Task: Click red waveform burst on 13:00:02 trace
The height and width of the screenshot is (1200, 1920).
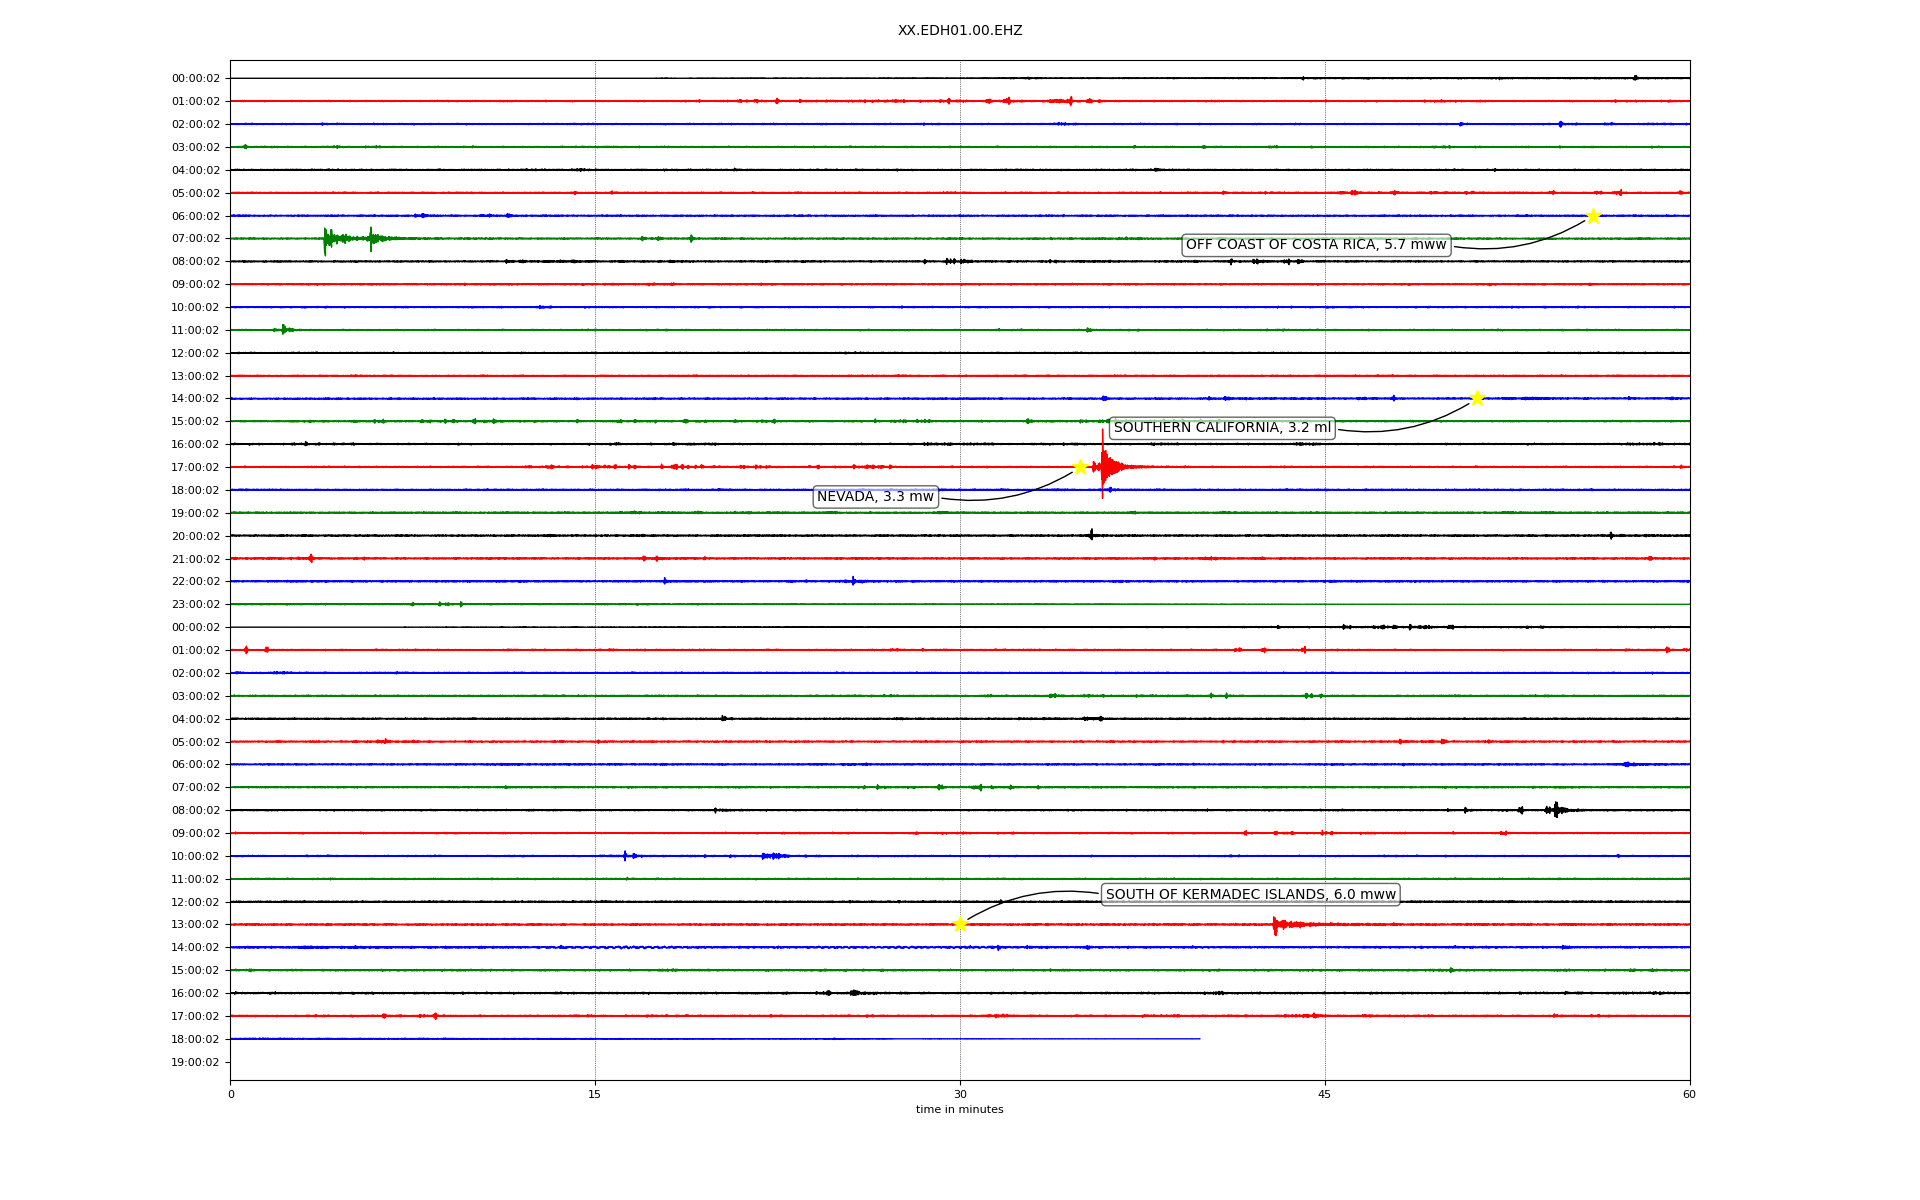Action: [x=1277, y=924]
